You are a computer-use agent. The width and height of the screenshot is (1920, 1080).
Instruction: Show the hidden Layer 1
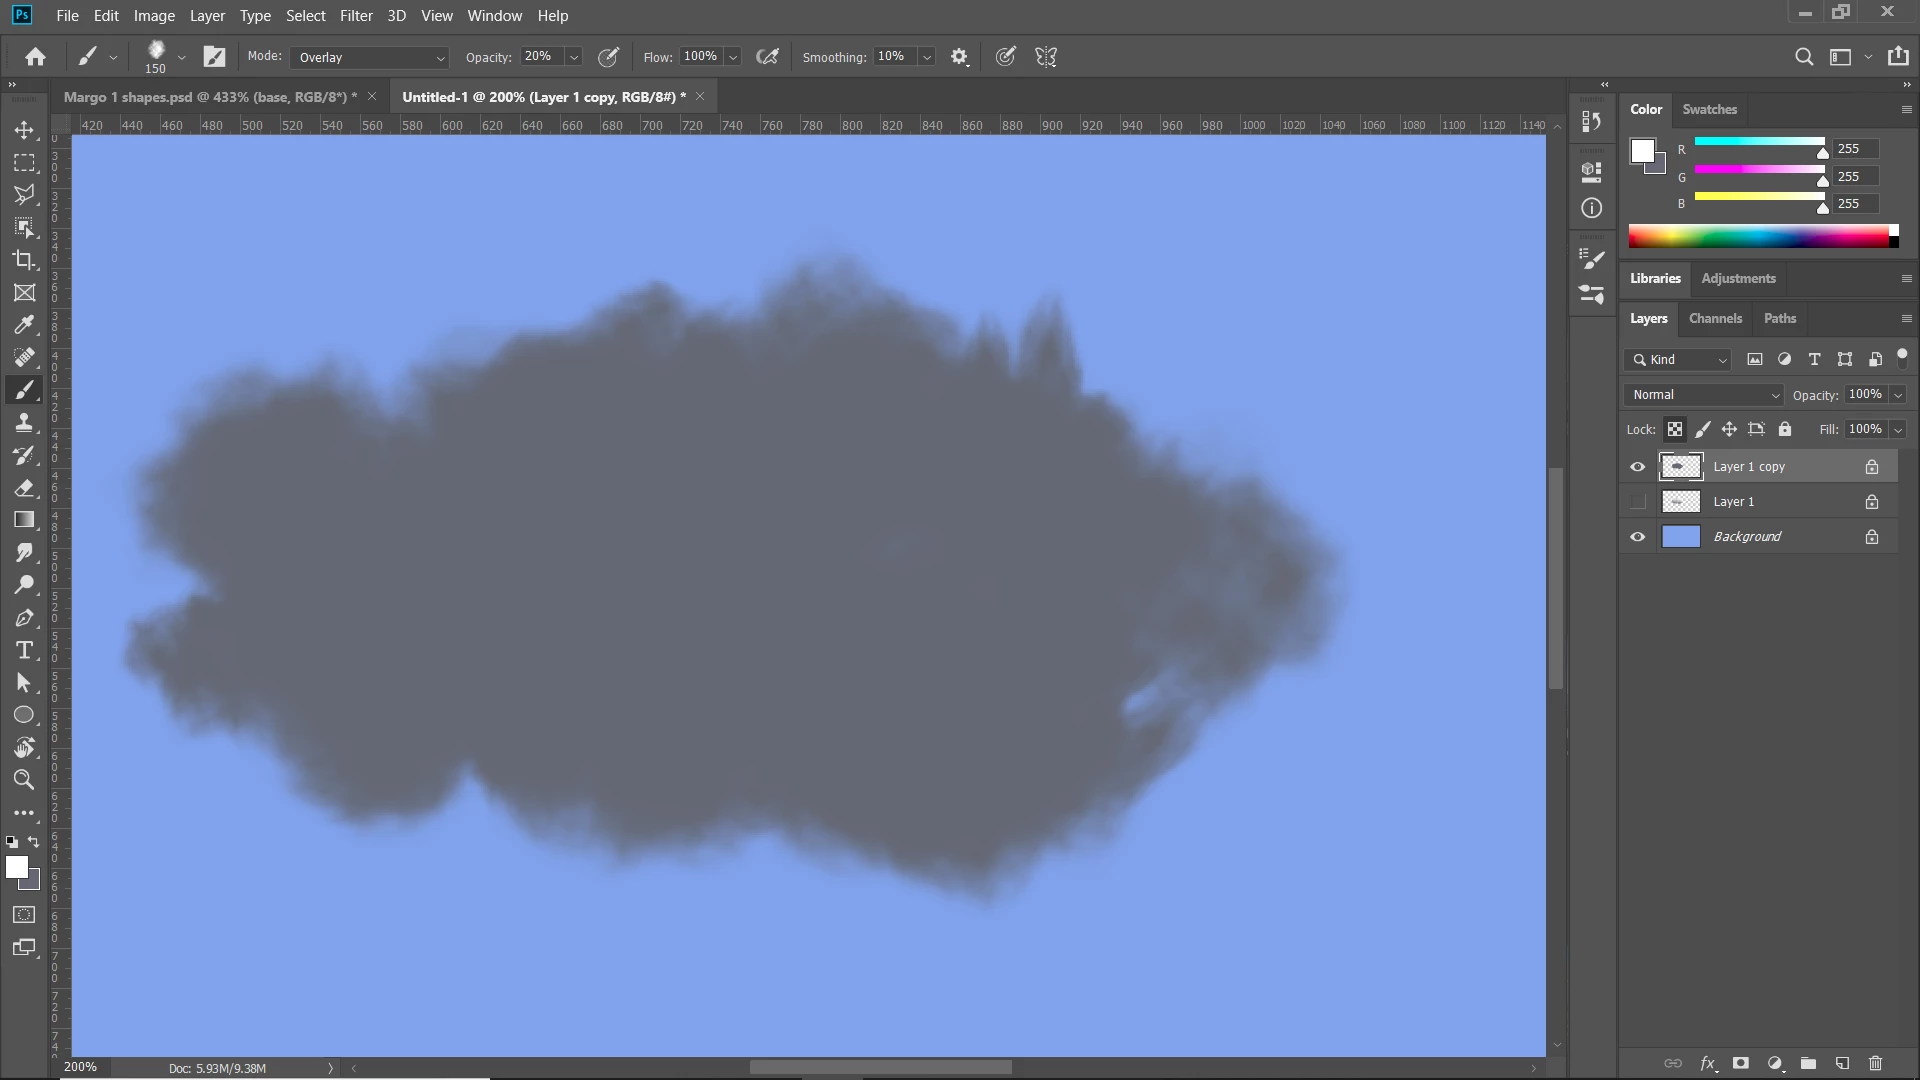[x=1637, y=502]
